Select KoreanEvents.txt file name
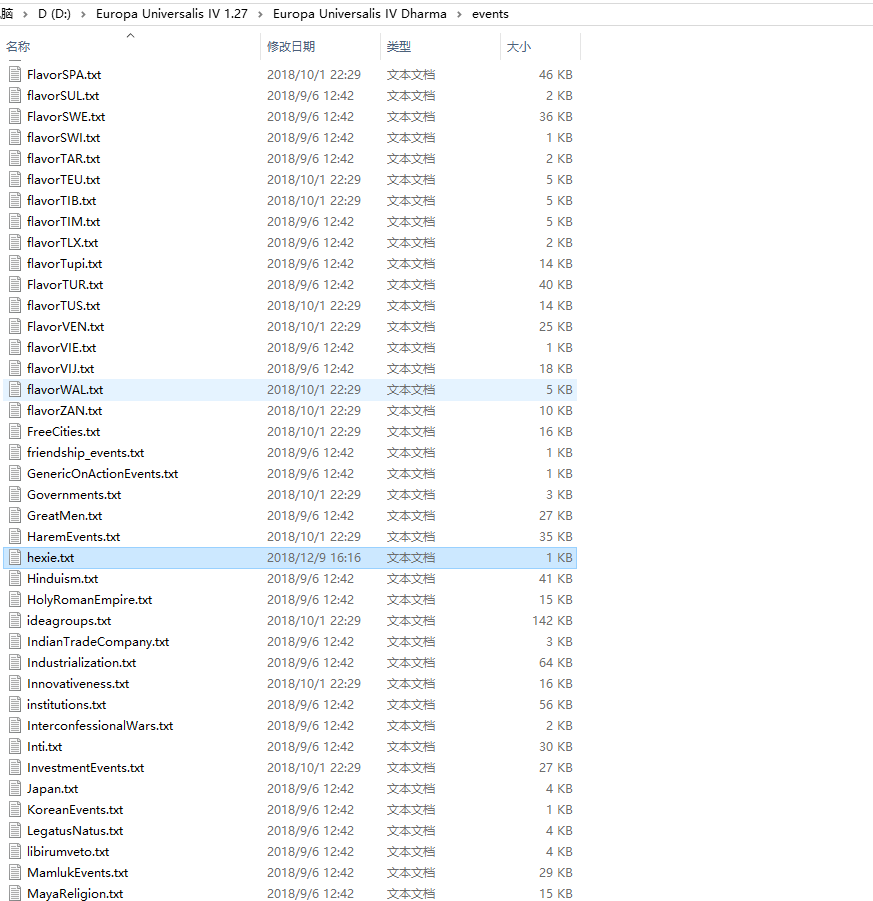Screen dimensions: 873x901 (75, 810)
